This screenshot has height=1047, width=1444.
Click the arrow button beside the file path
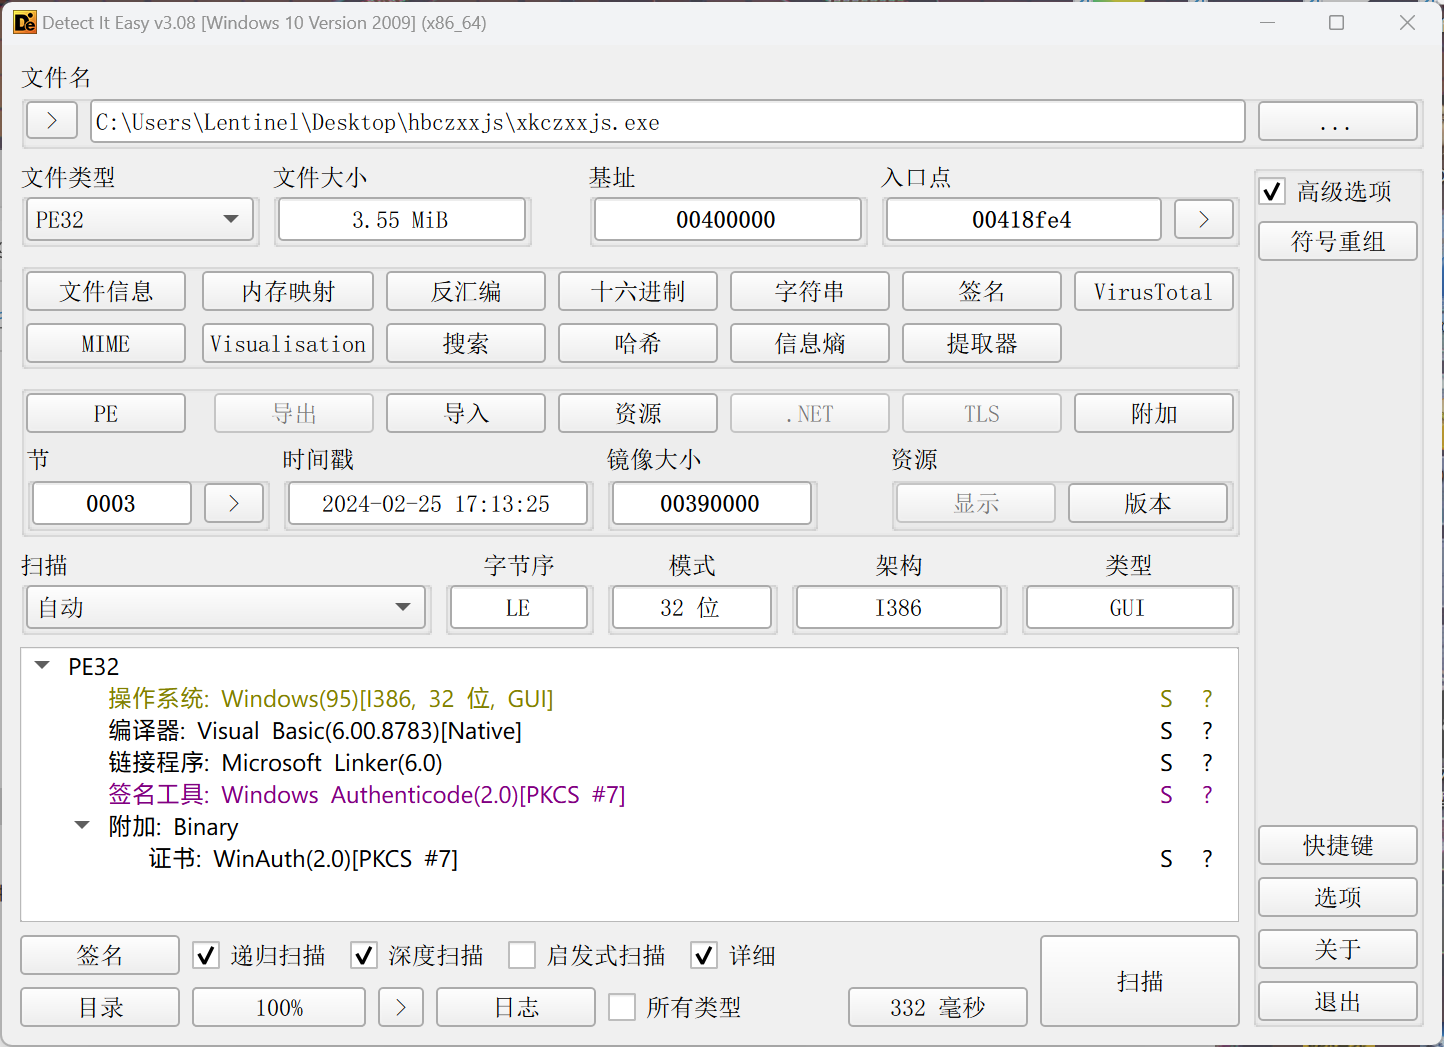[x=52, y=121]
